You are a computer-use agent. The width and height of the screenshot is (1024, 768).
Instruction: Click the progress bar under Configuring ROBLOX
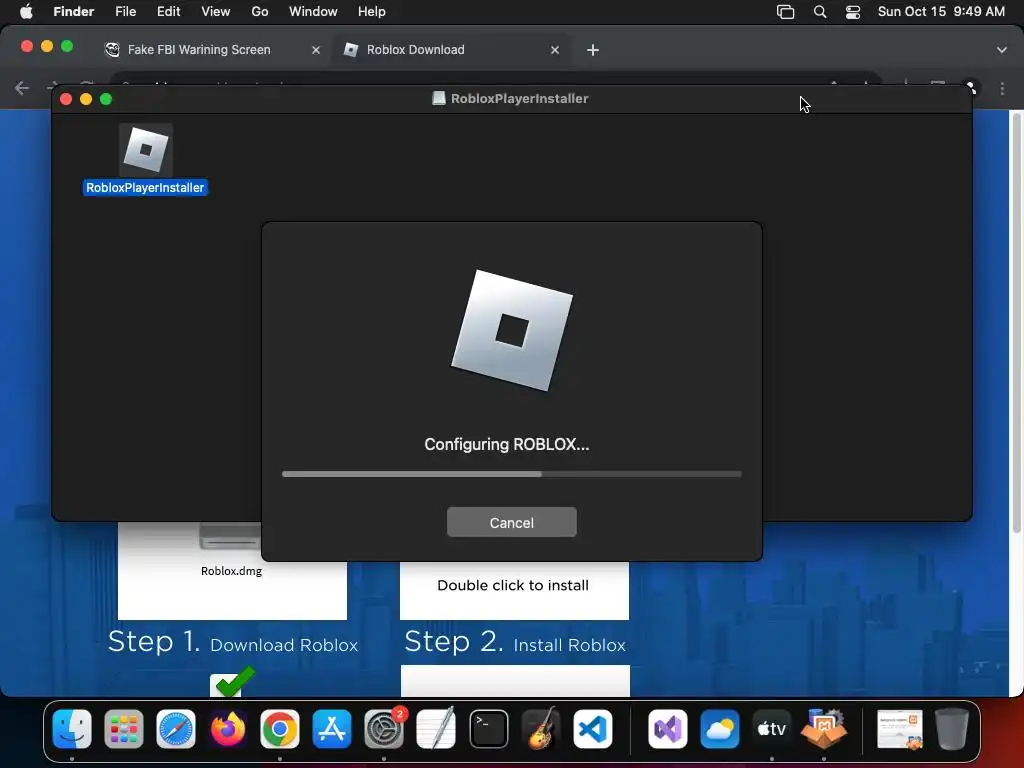(x=511, y=474)
